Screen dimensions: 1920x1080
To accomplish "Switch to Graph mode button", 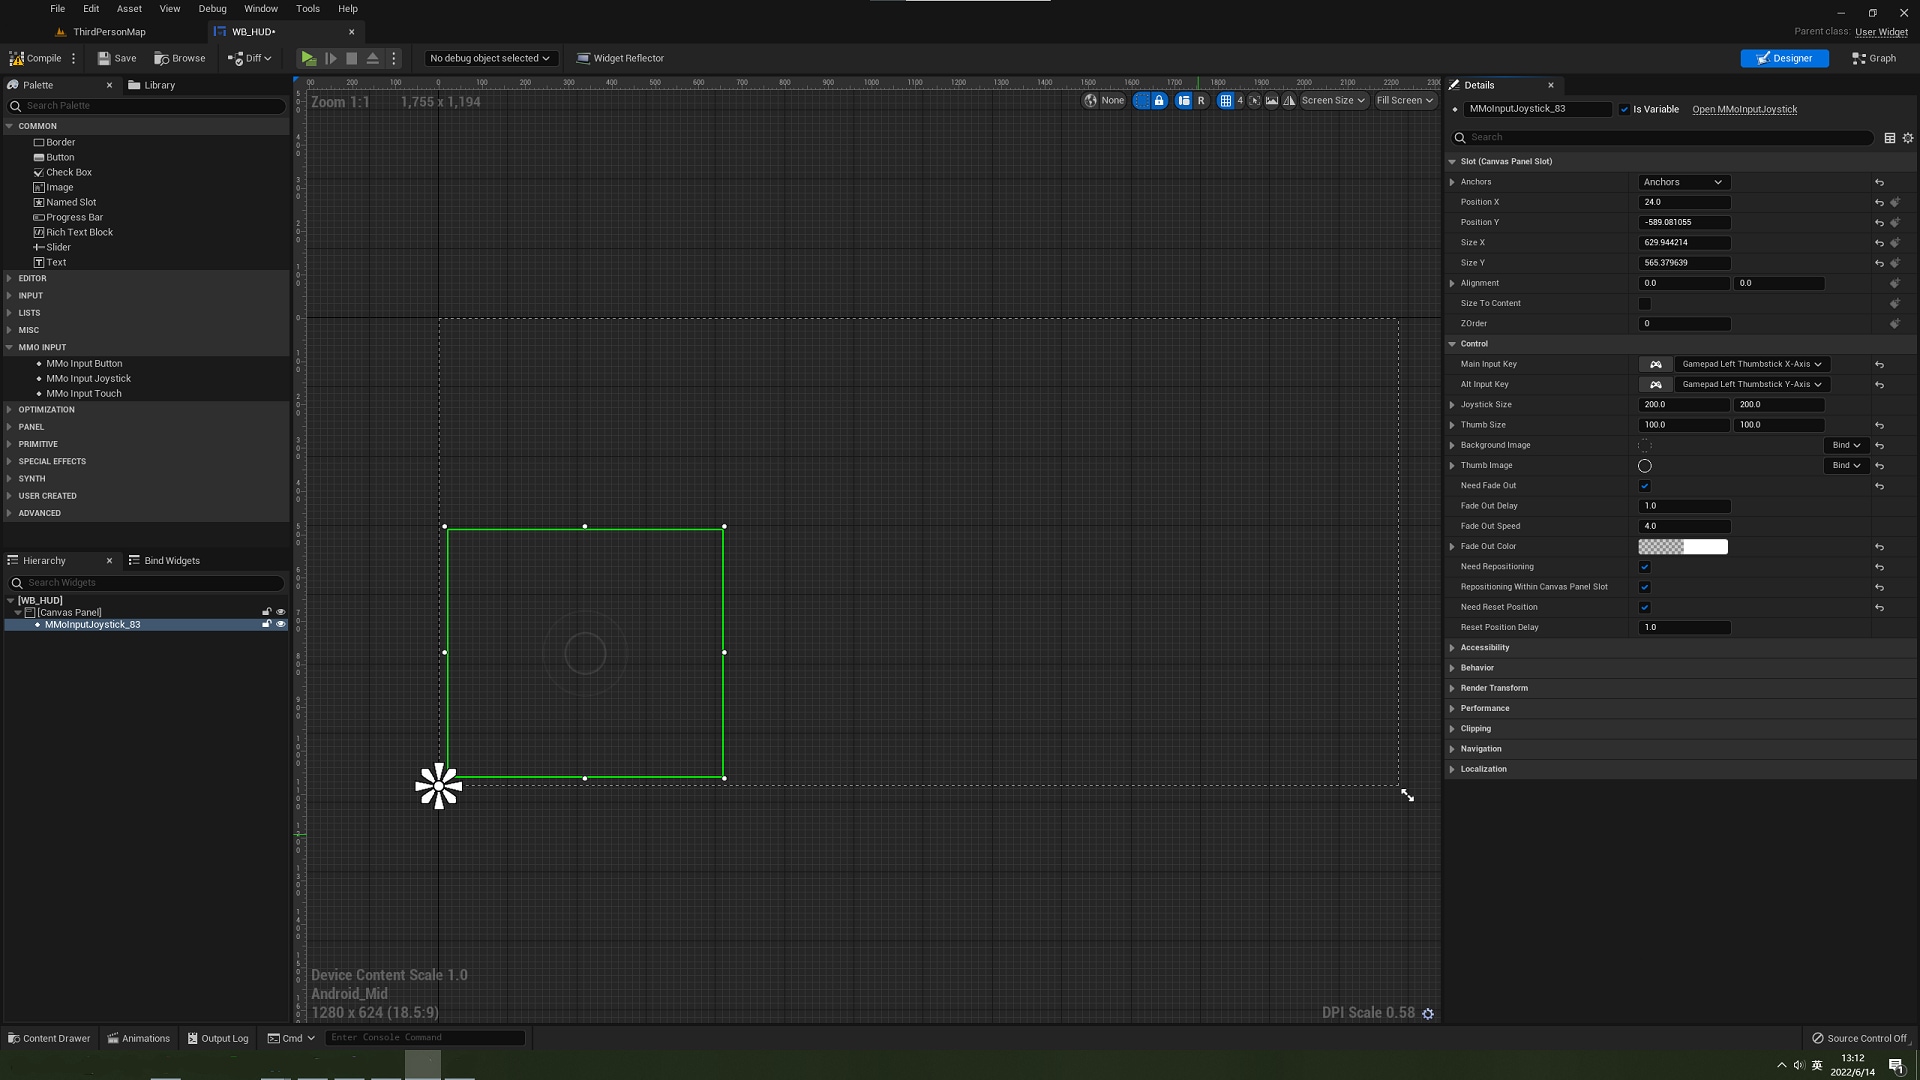I will coord(1874,58).
